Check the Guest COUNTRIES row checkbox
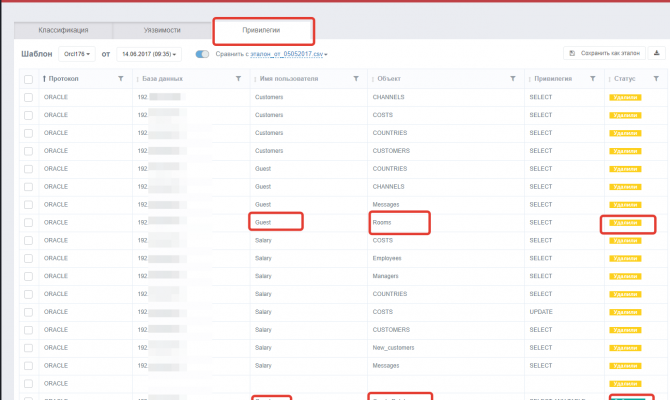The height and width of the screenshot is (400, 670). (x=29, y=169)
